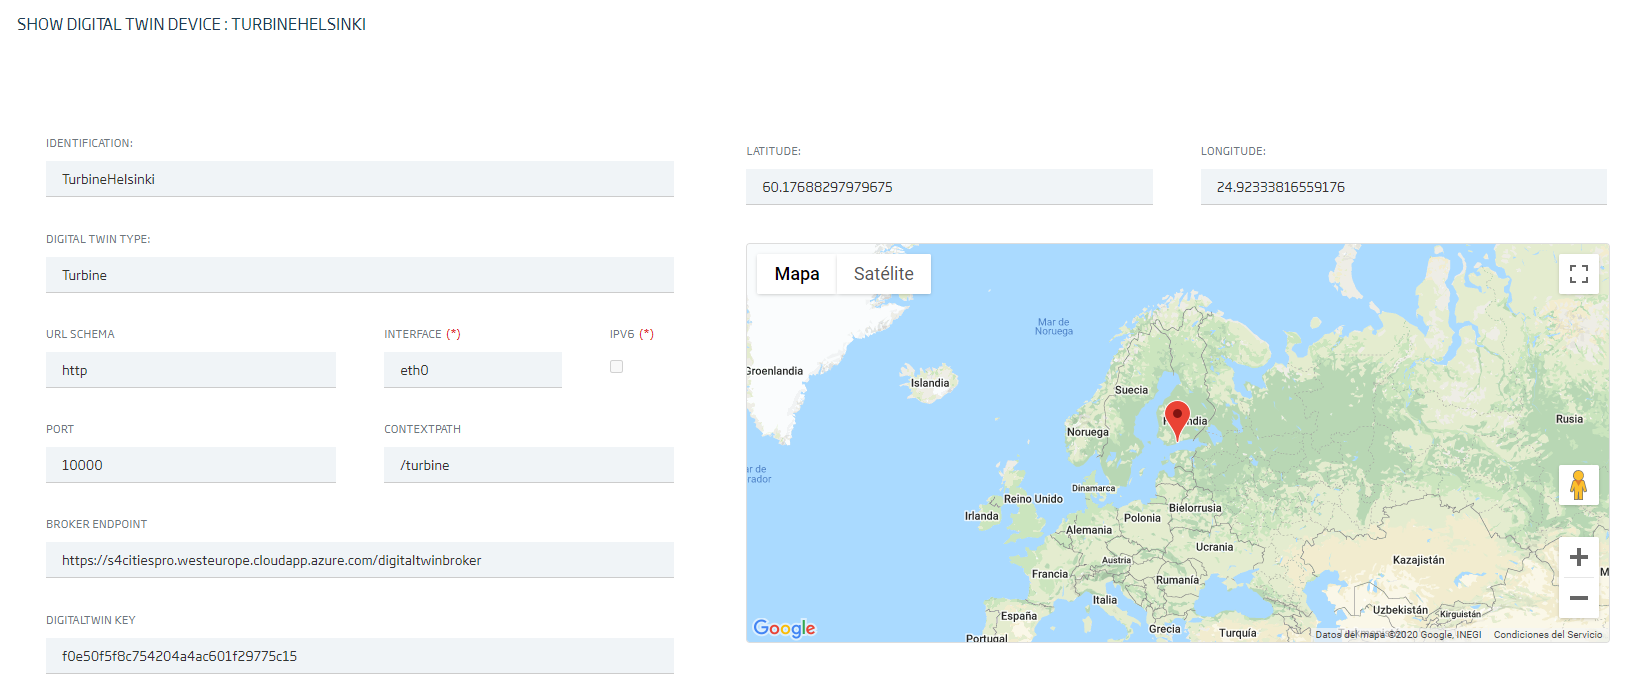
Task: Click the red location marker pin
Action: (1177, 418)
